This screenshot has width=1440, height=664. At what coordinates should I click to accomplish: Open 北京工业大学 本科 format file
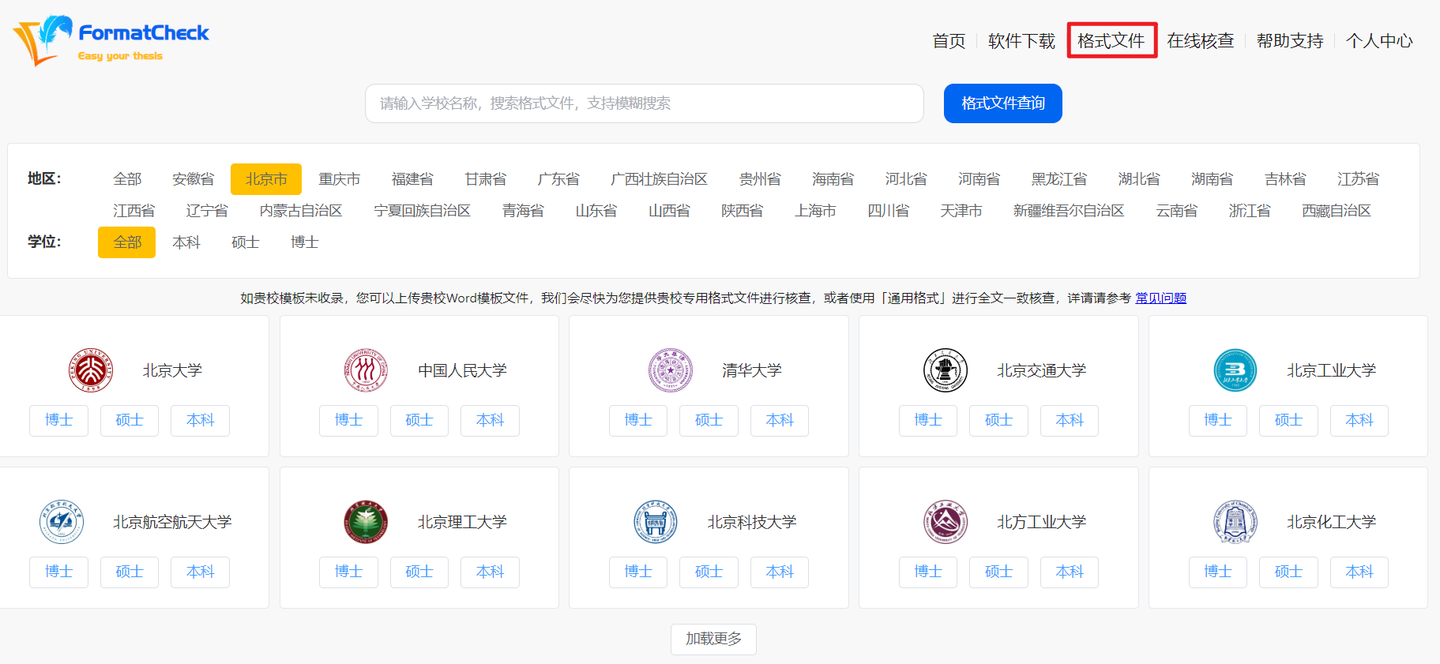1359,421
